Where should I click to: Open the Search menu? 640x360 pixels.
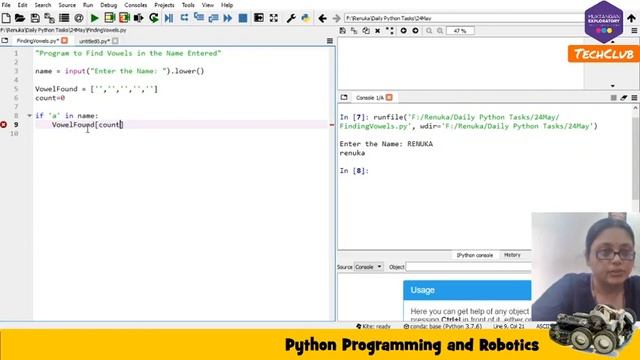[x=43, y=5]
